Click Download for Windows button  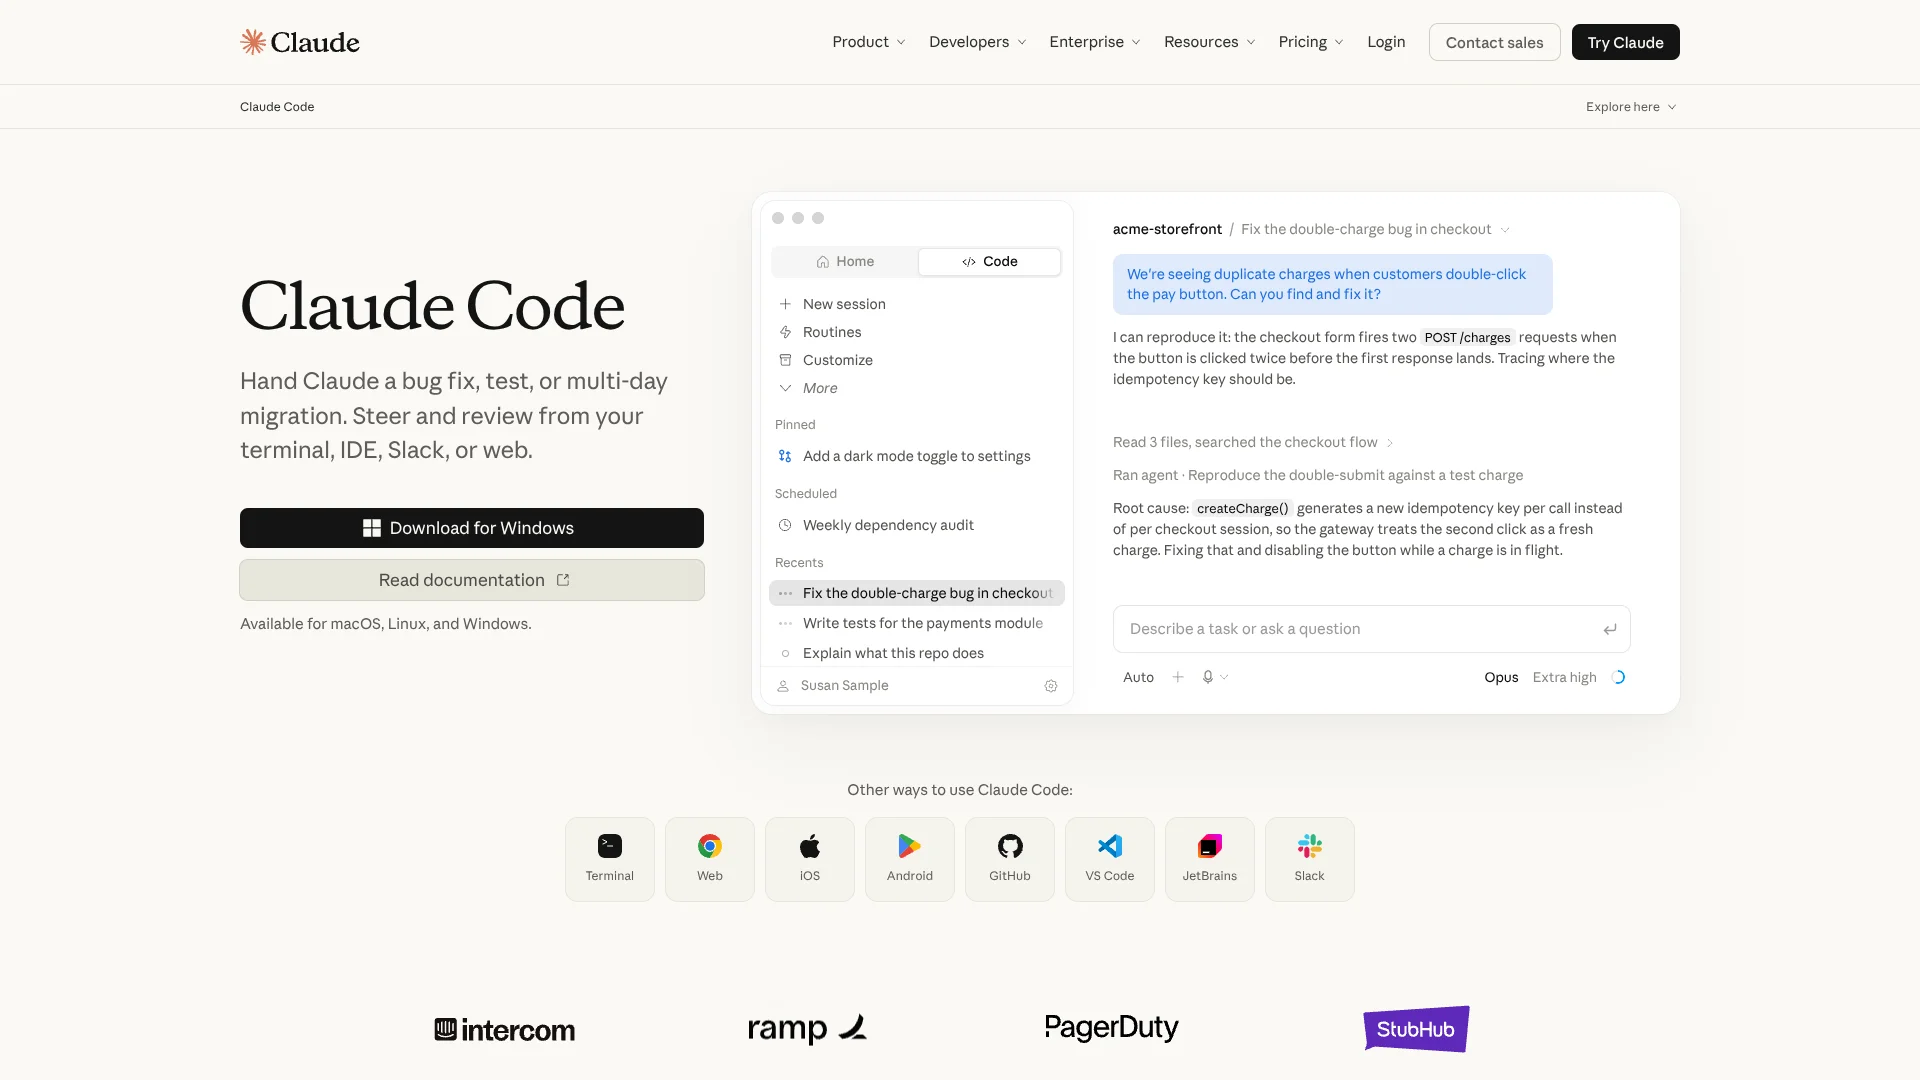pyautogui.click(x=472, y=528)
